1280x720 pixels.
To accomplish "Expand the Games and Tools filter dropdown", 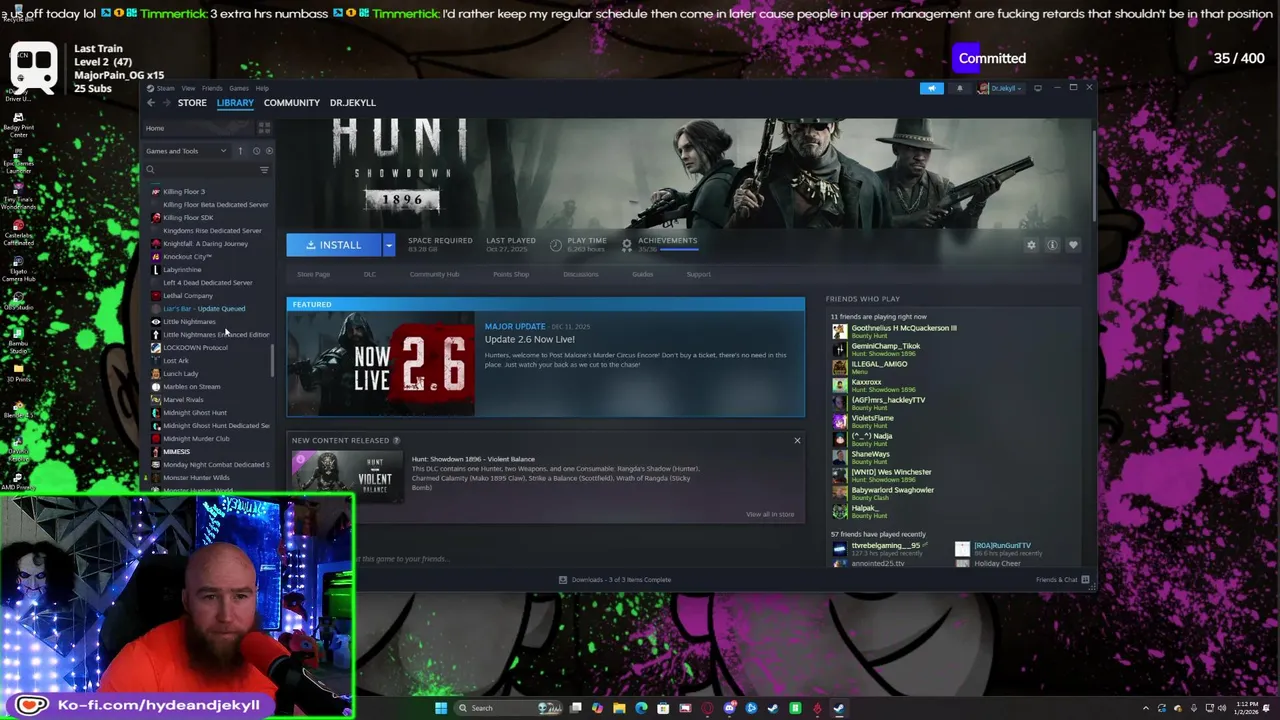I will pos(187,151).
